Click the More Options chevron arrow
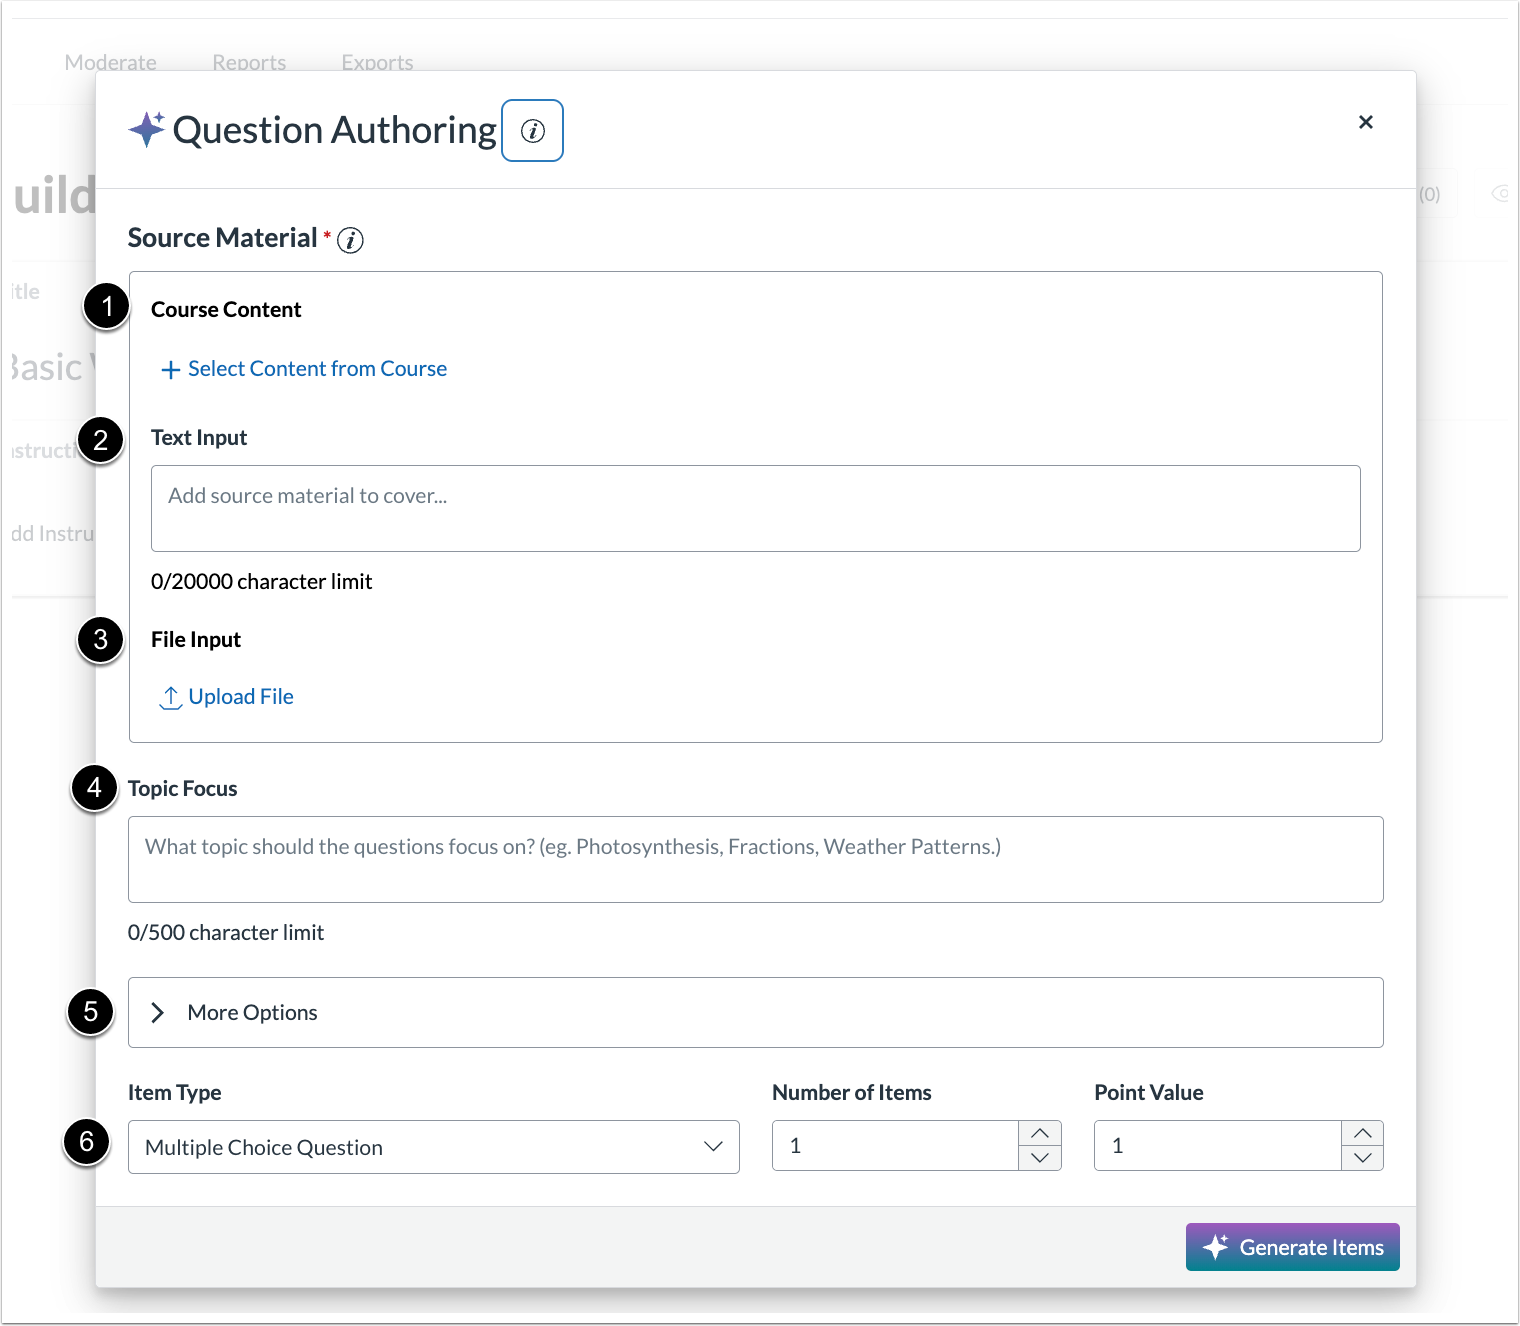Screen dimensions: 1520x1326 point(158,1013)
